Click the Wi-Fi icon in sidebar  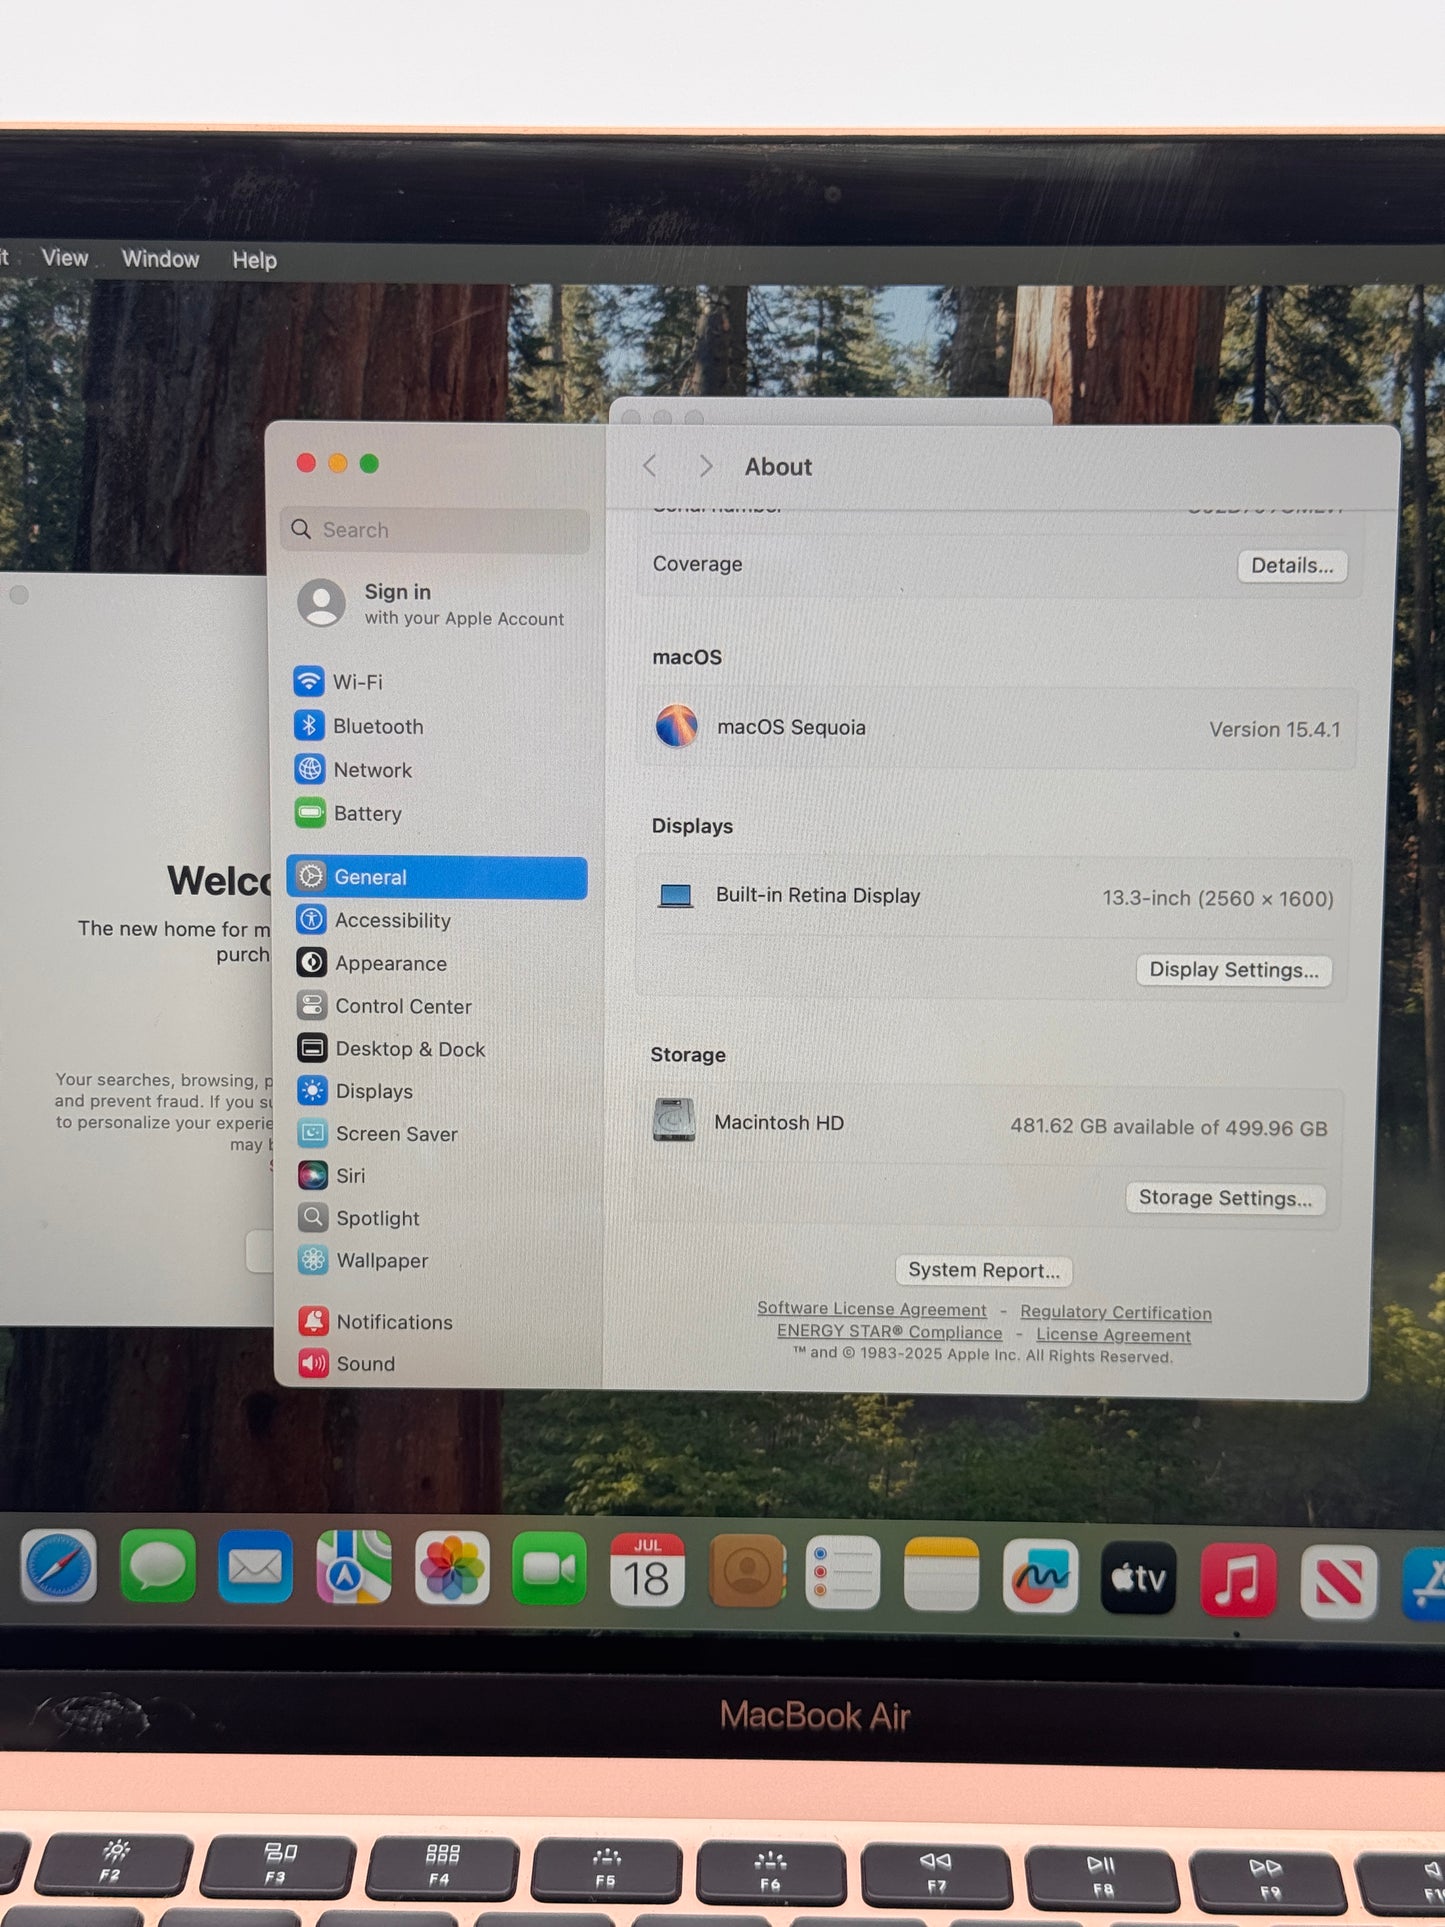click(x=309, y=681)
